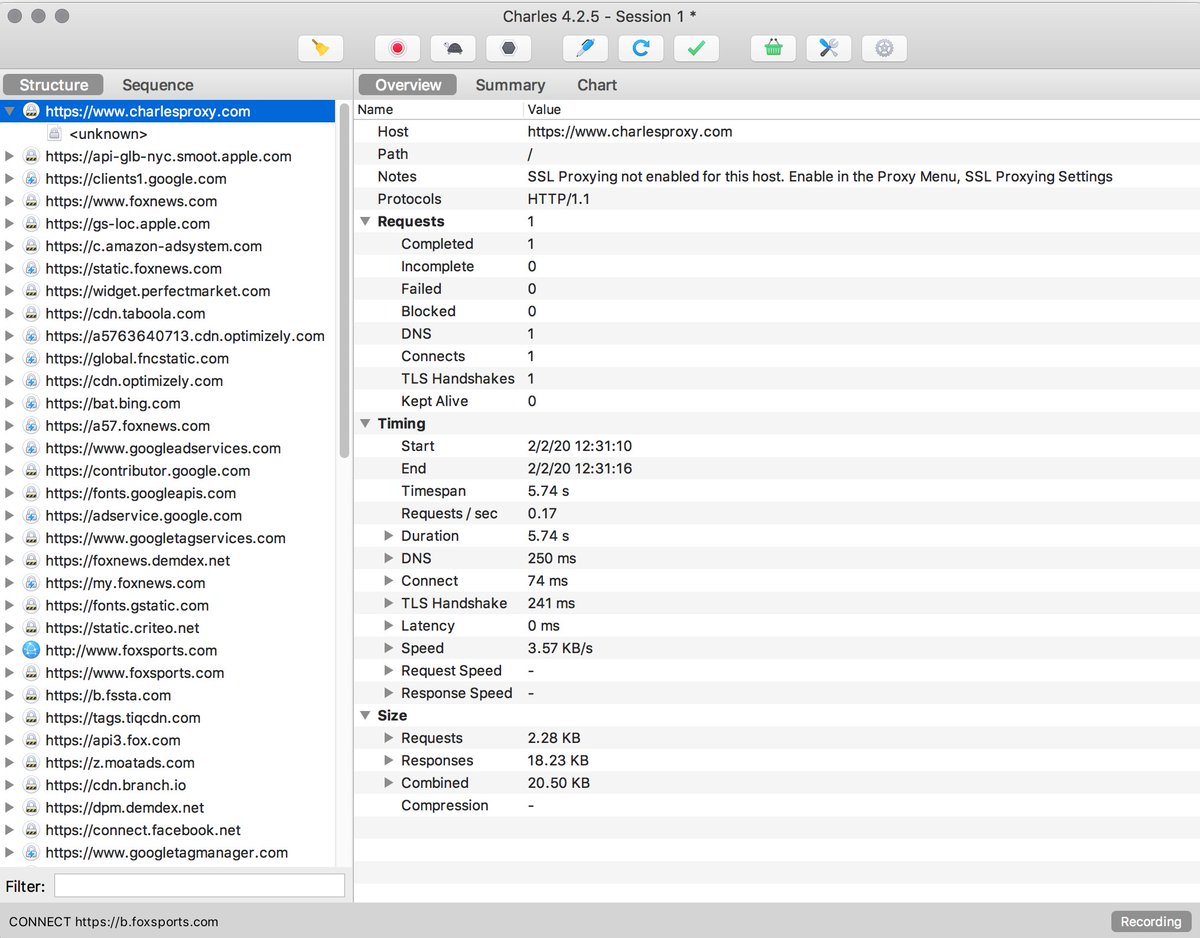Open the green basket icon in toolbar
The width and height of the screenshot is (1200, 938).
(773, 47)
